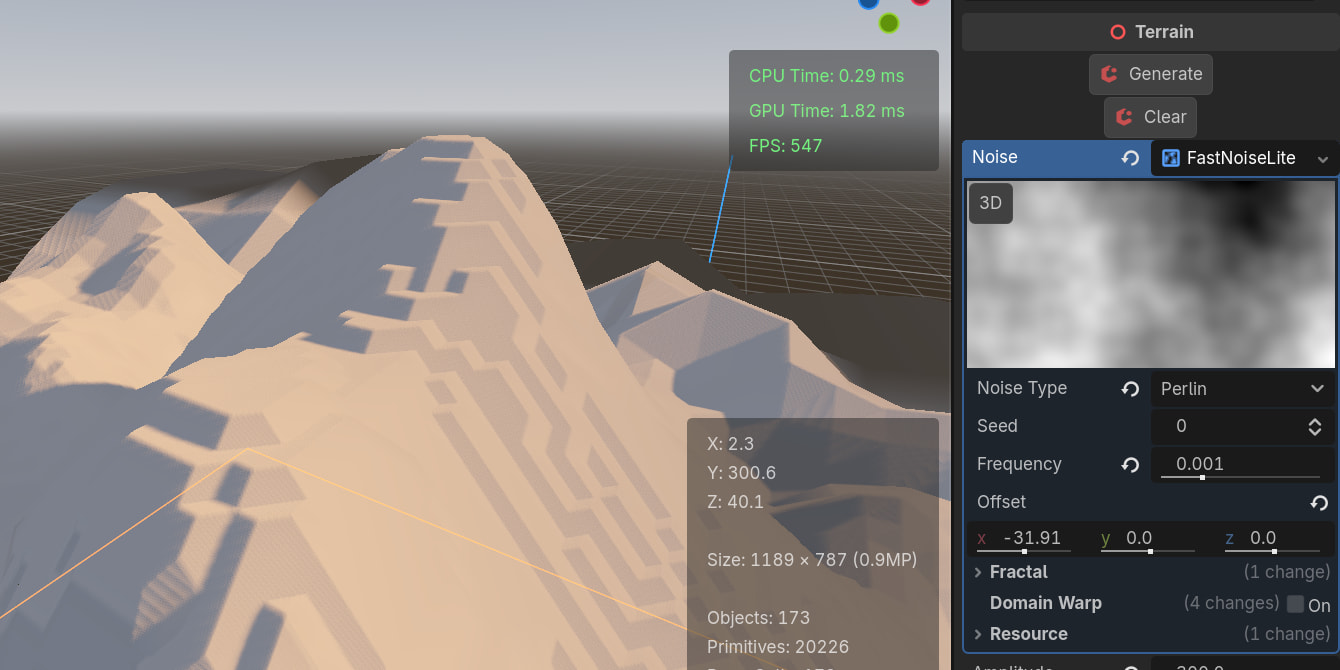Click the Noise property revert icon
The width and height of the screenshot is (1340, 670).
(x=1130, y=158)
